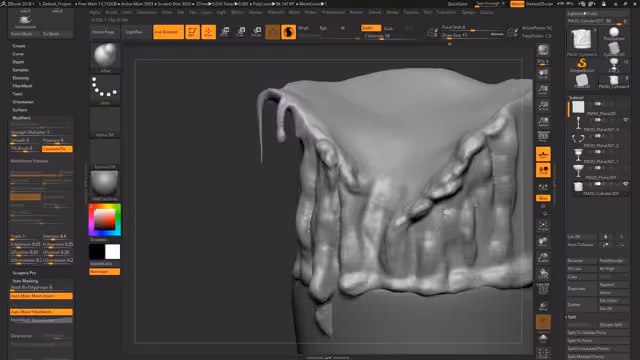640x360 pixels.
Task: Toggle the orange Xyz rotation button
Action: point(543,198)
